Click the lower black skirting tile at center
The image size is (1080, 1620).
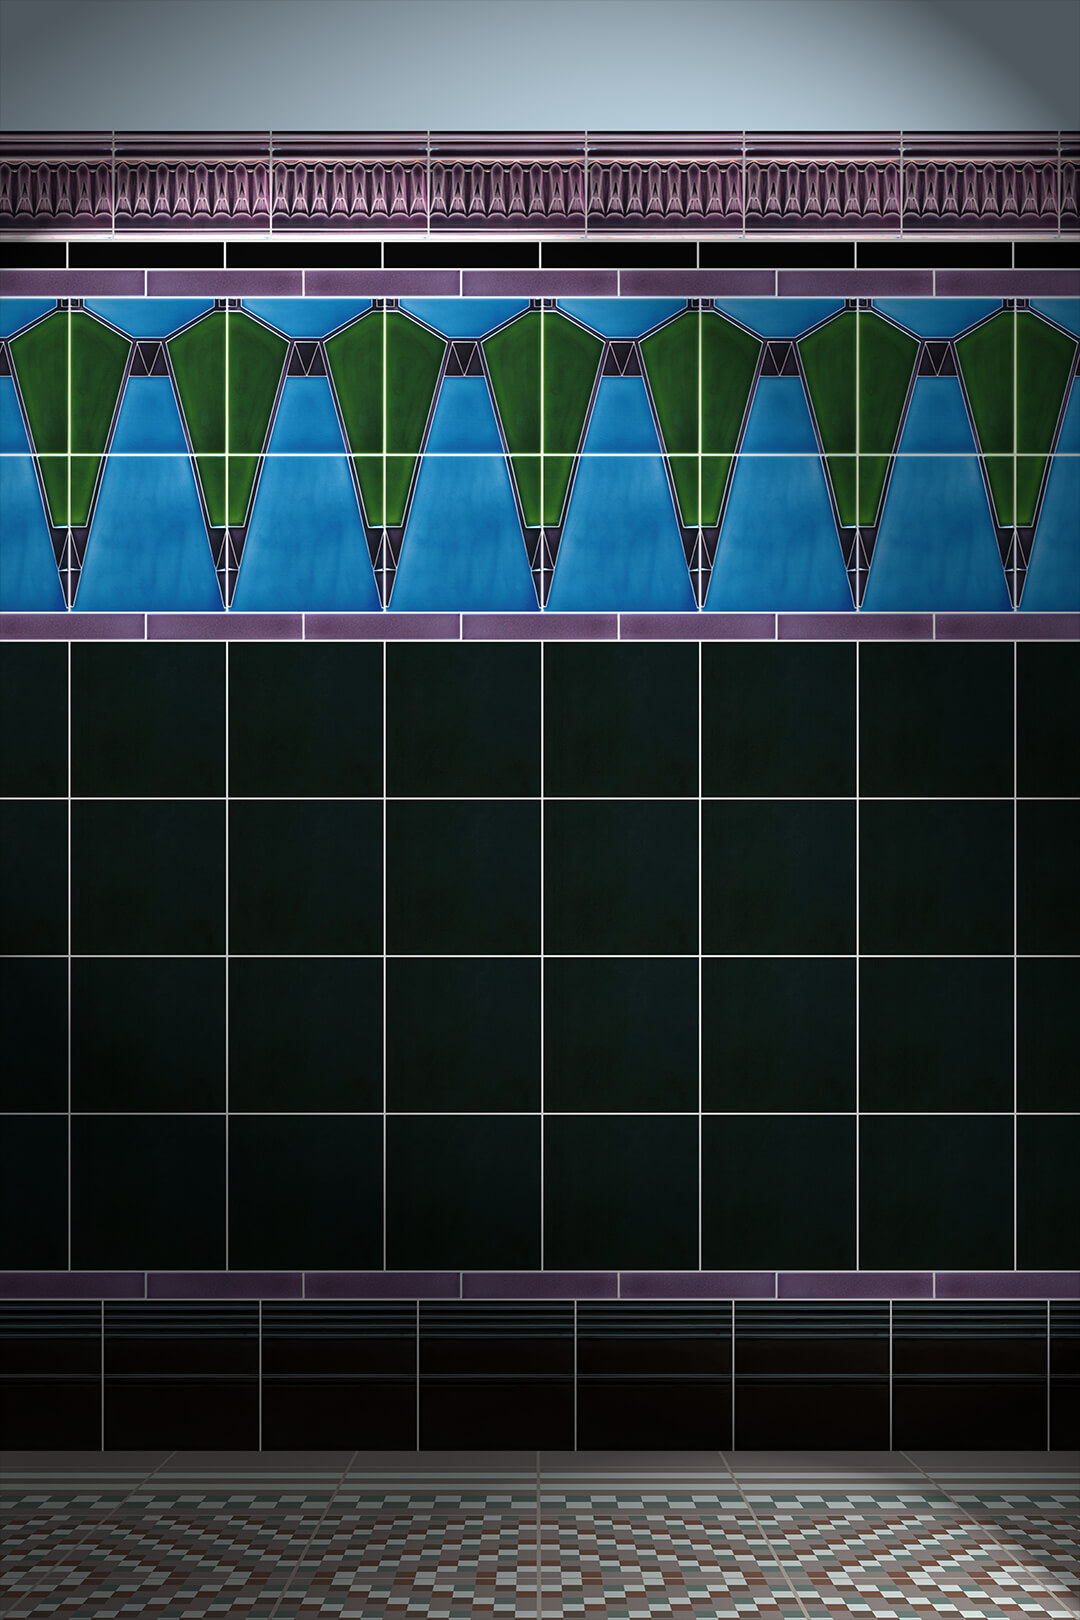click(497, 1410)
